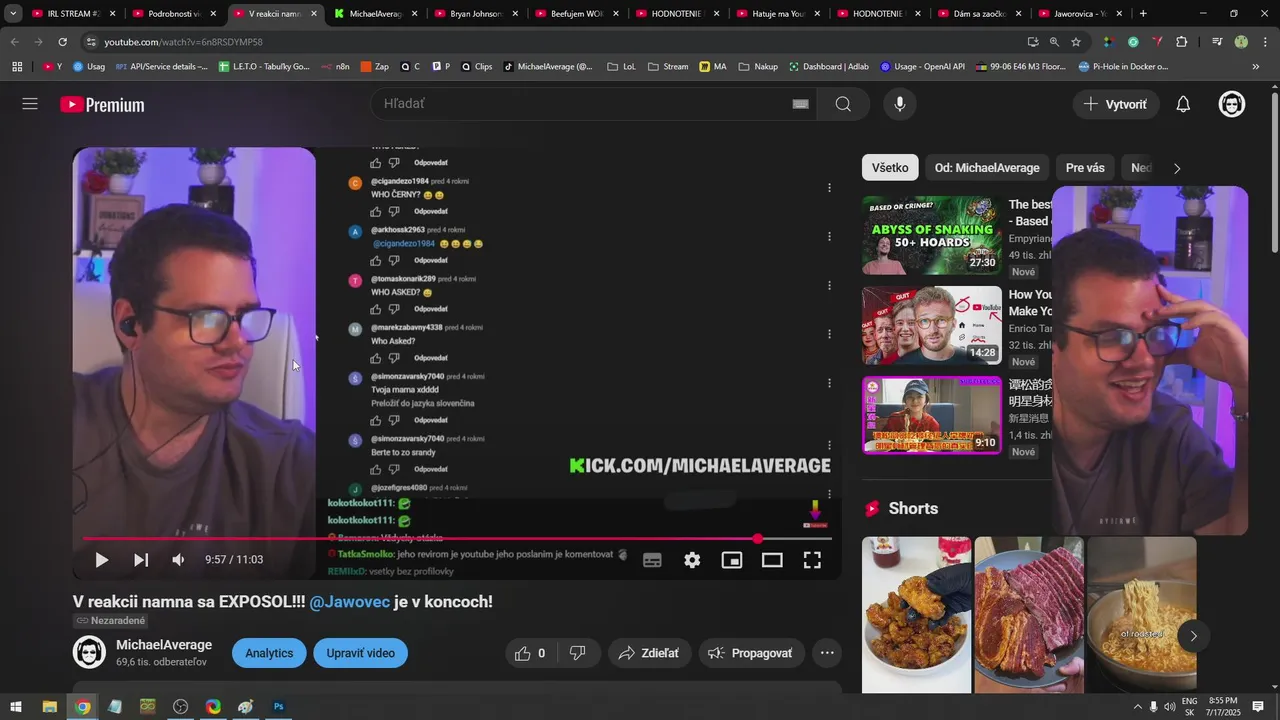This screenshot has width=1280, height=720.
Task: Enter full screen mode
Action: point(812,561)
